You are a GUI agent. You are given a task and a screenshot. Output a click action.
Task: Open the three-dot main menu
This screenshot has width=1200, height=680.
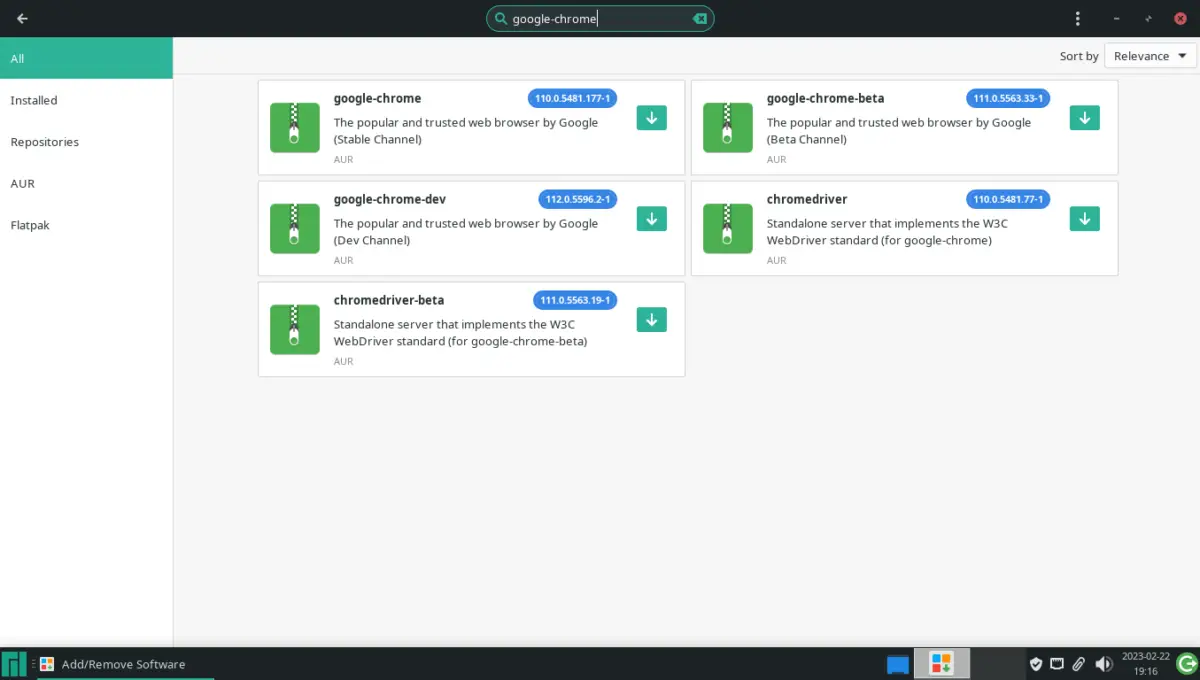[1077, 19]
